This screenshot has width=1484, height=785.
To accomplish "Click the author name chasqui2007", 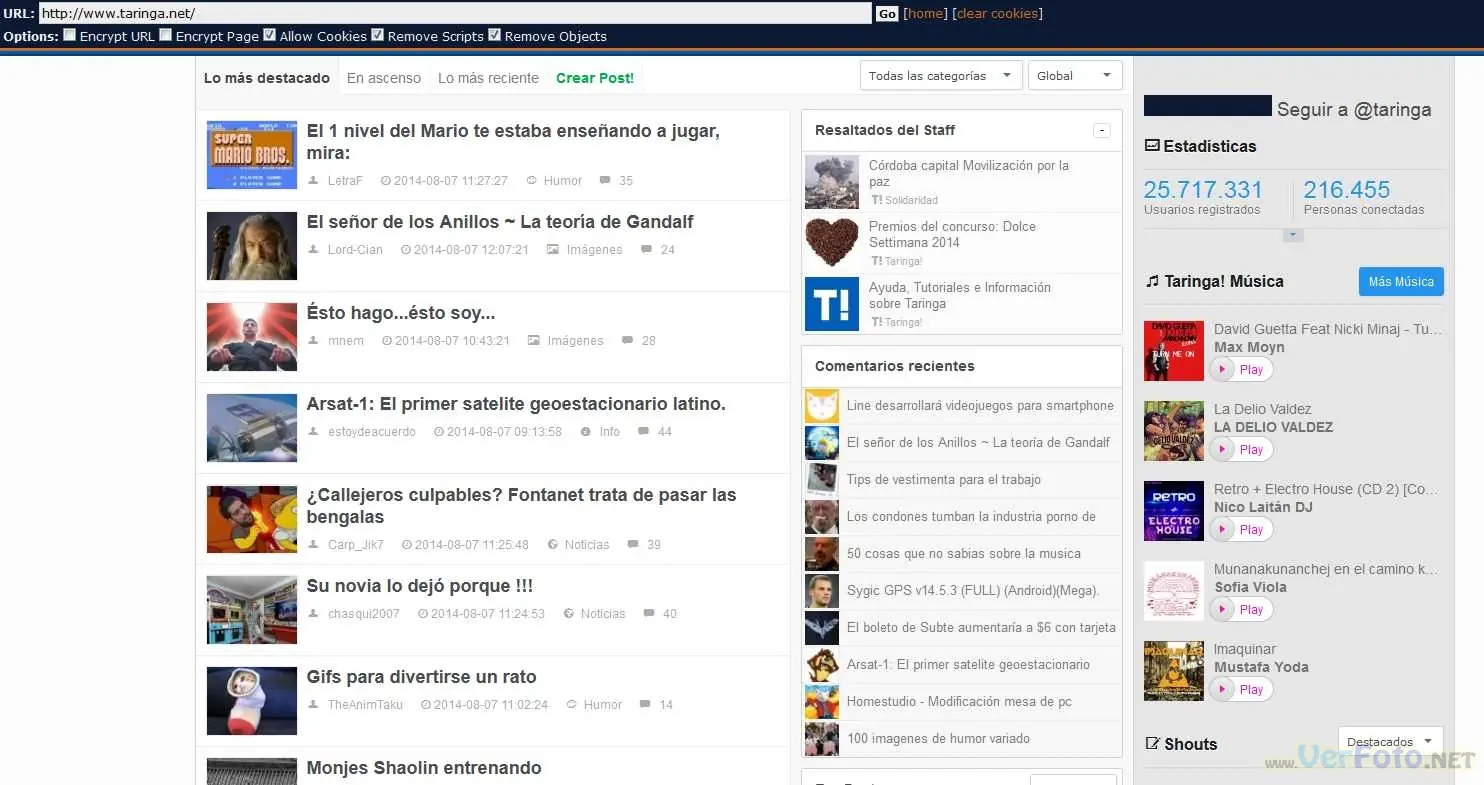I will [x=364, y=614].
